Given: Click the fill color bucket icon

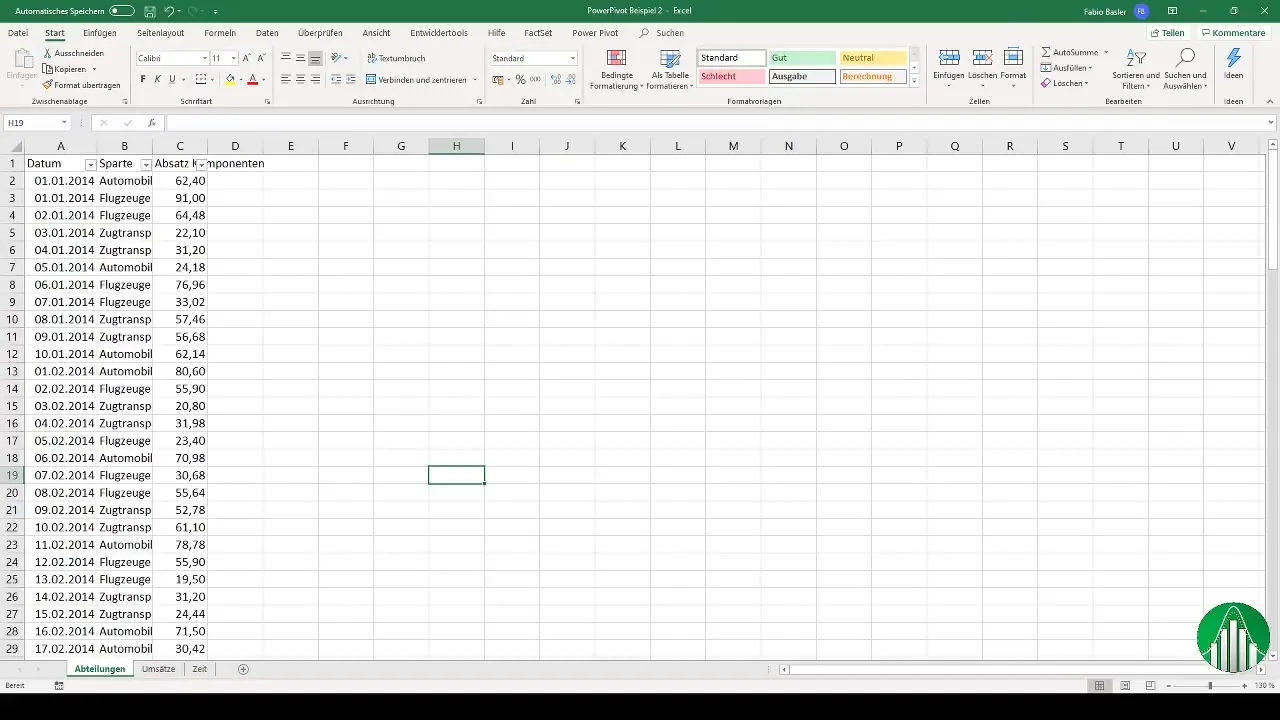Looking at the screenshot, I should point(230,79).
